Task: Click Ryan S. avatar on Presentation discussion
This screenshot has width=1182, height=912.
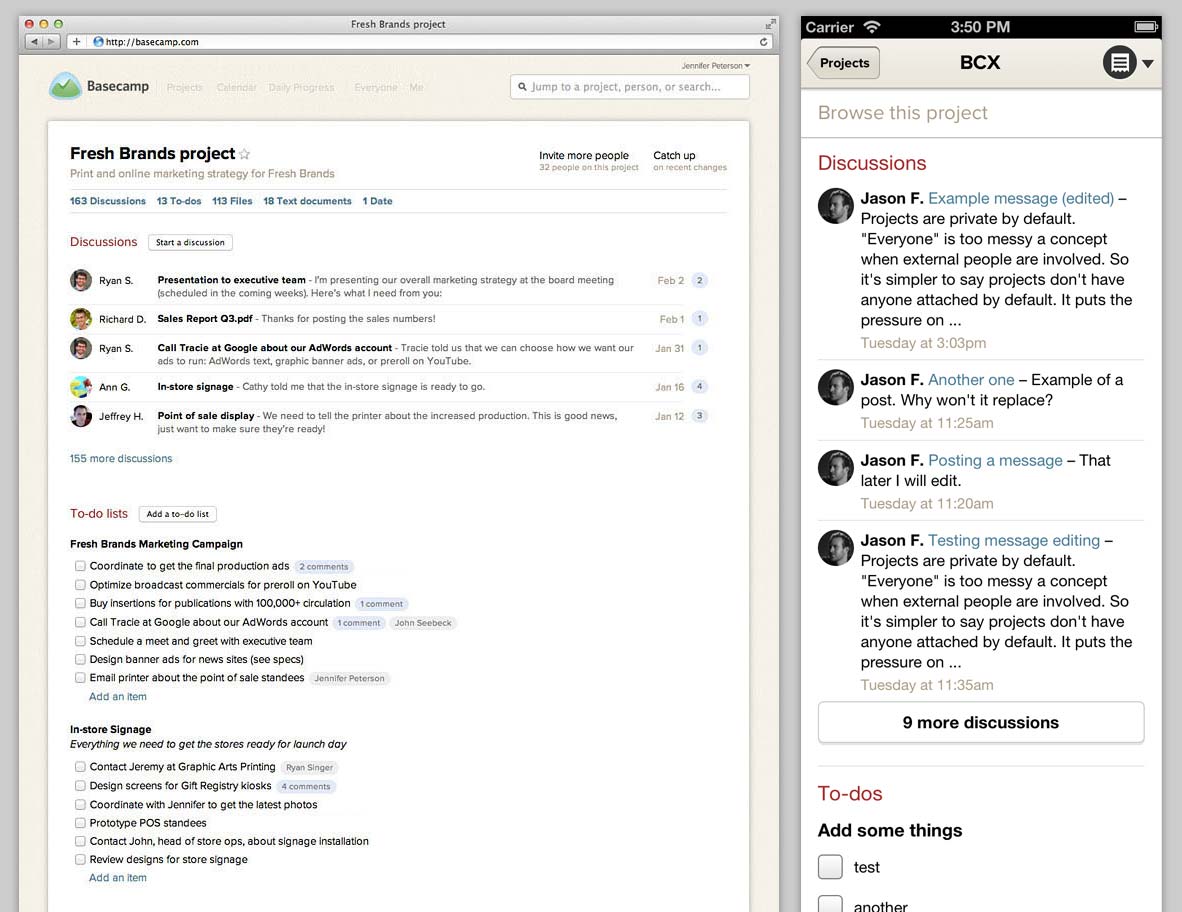Action: (x=81, y=280)
